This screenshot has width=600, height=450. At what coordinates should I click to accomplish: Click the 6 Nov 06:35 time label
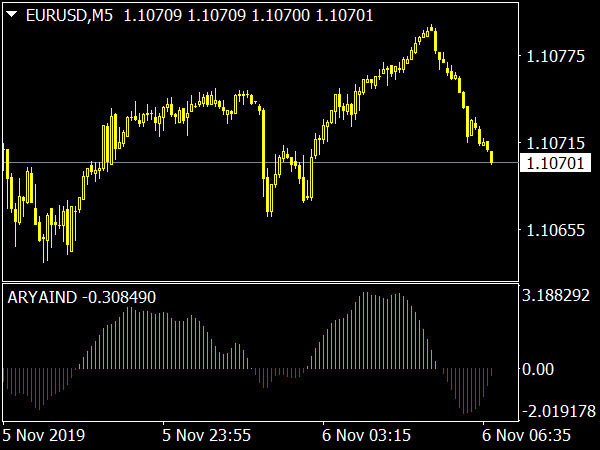pyautogui.click(x=527, y=435)
